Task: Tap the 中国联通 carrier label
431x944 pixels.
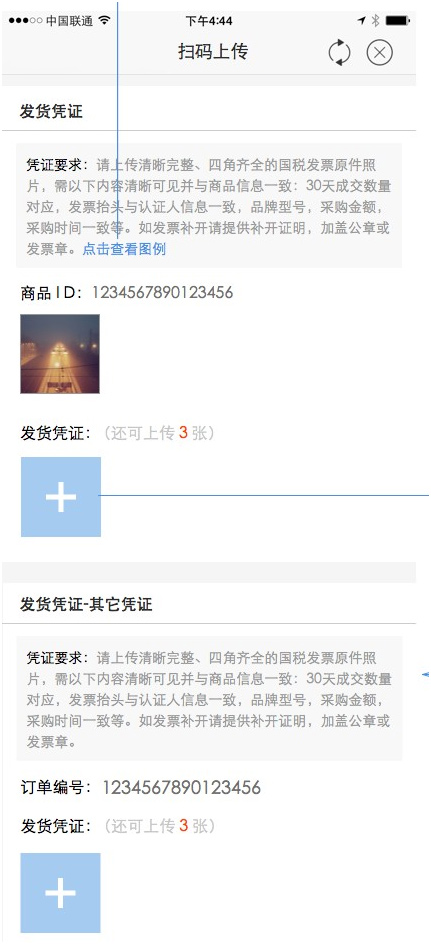Action: point(69,21)
